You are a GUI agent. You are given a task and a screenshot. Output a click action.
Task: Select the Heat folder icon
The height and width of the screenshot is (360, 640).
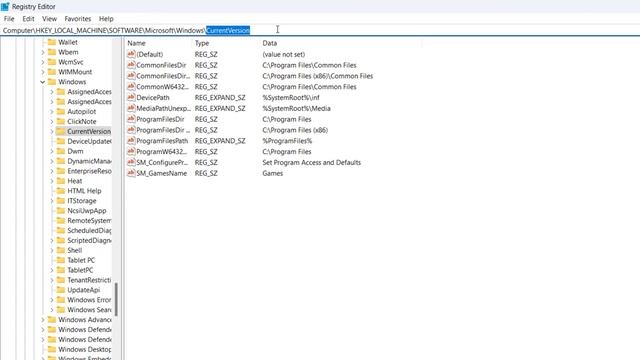pyautogui.click(x=61, y=181)
